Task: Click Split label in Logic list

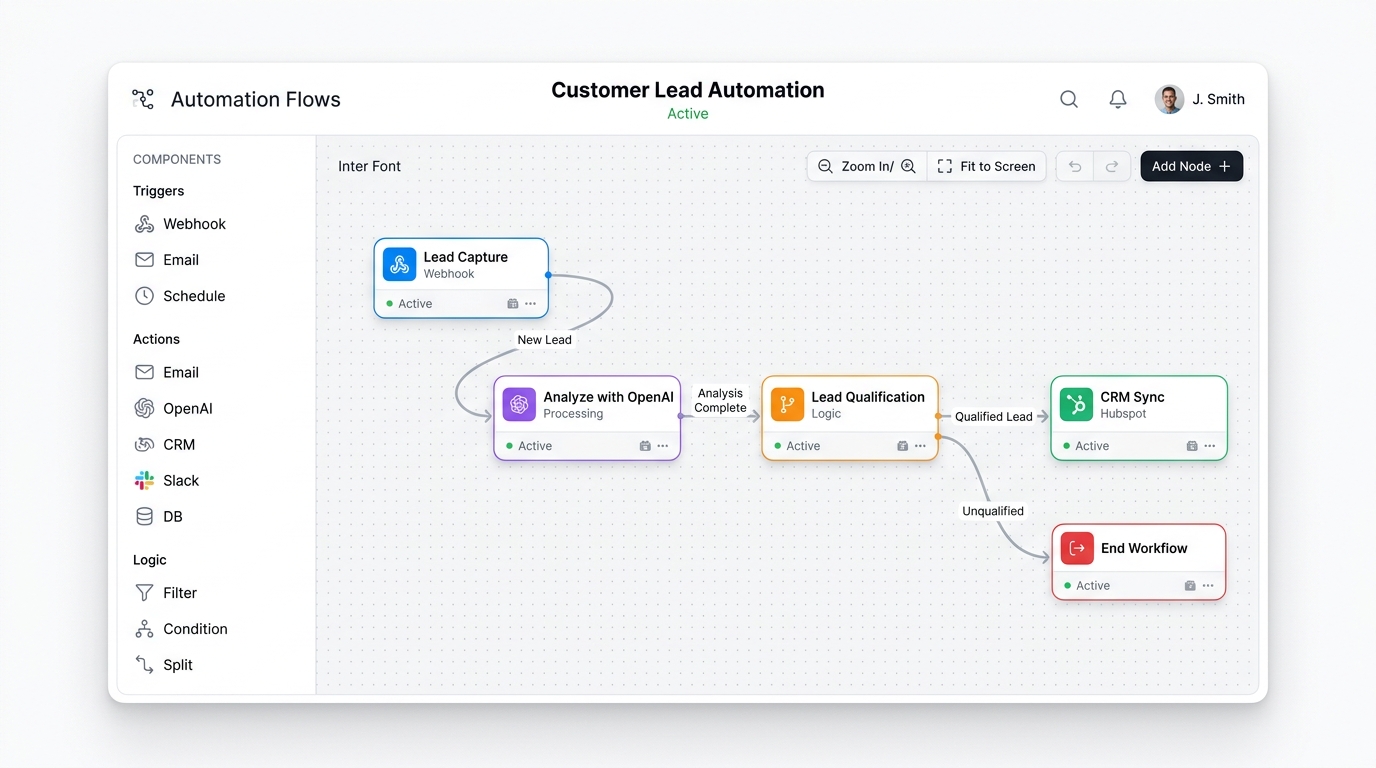Action: coord(178,665)
